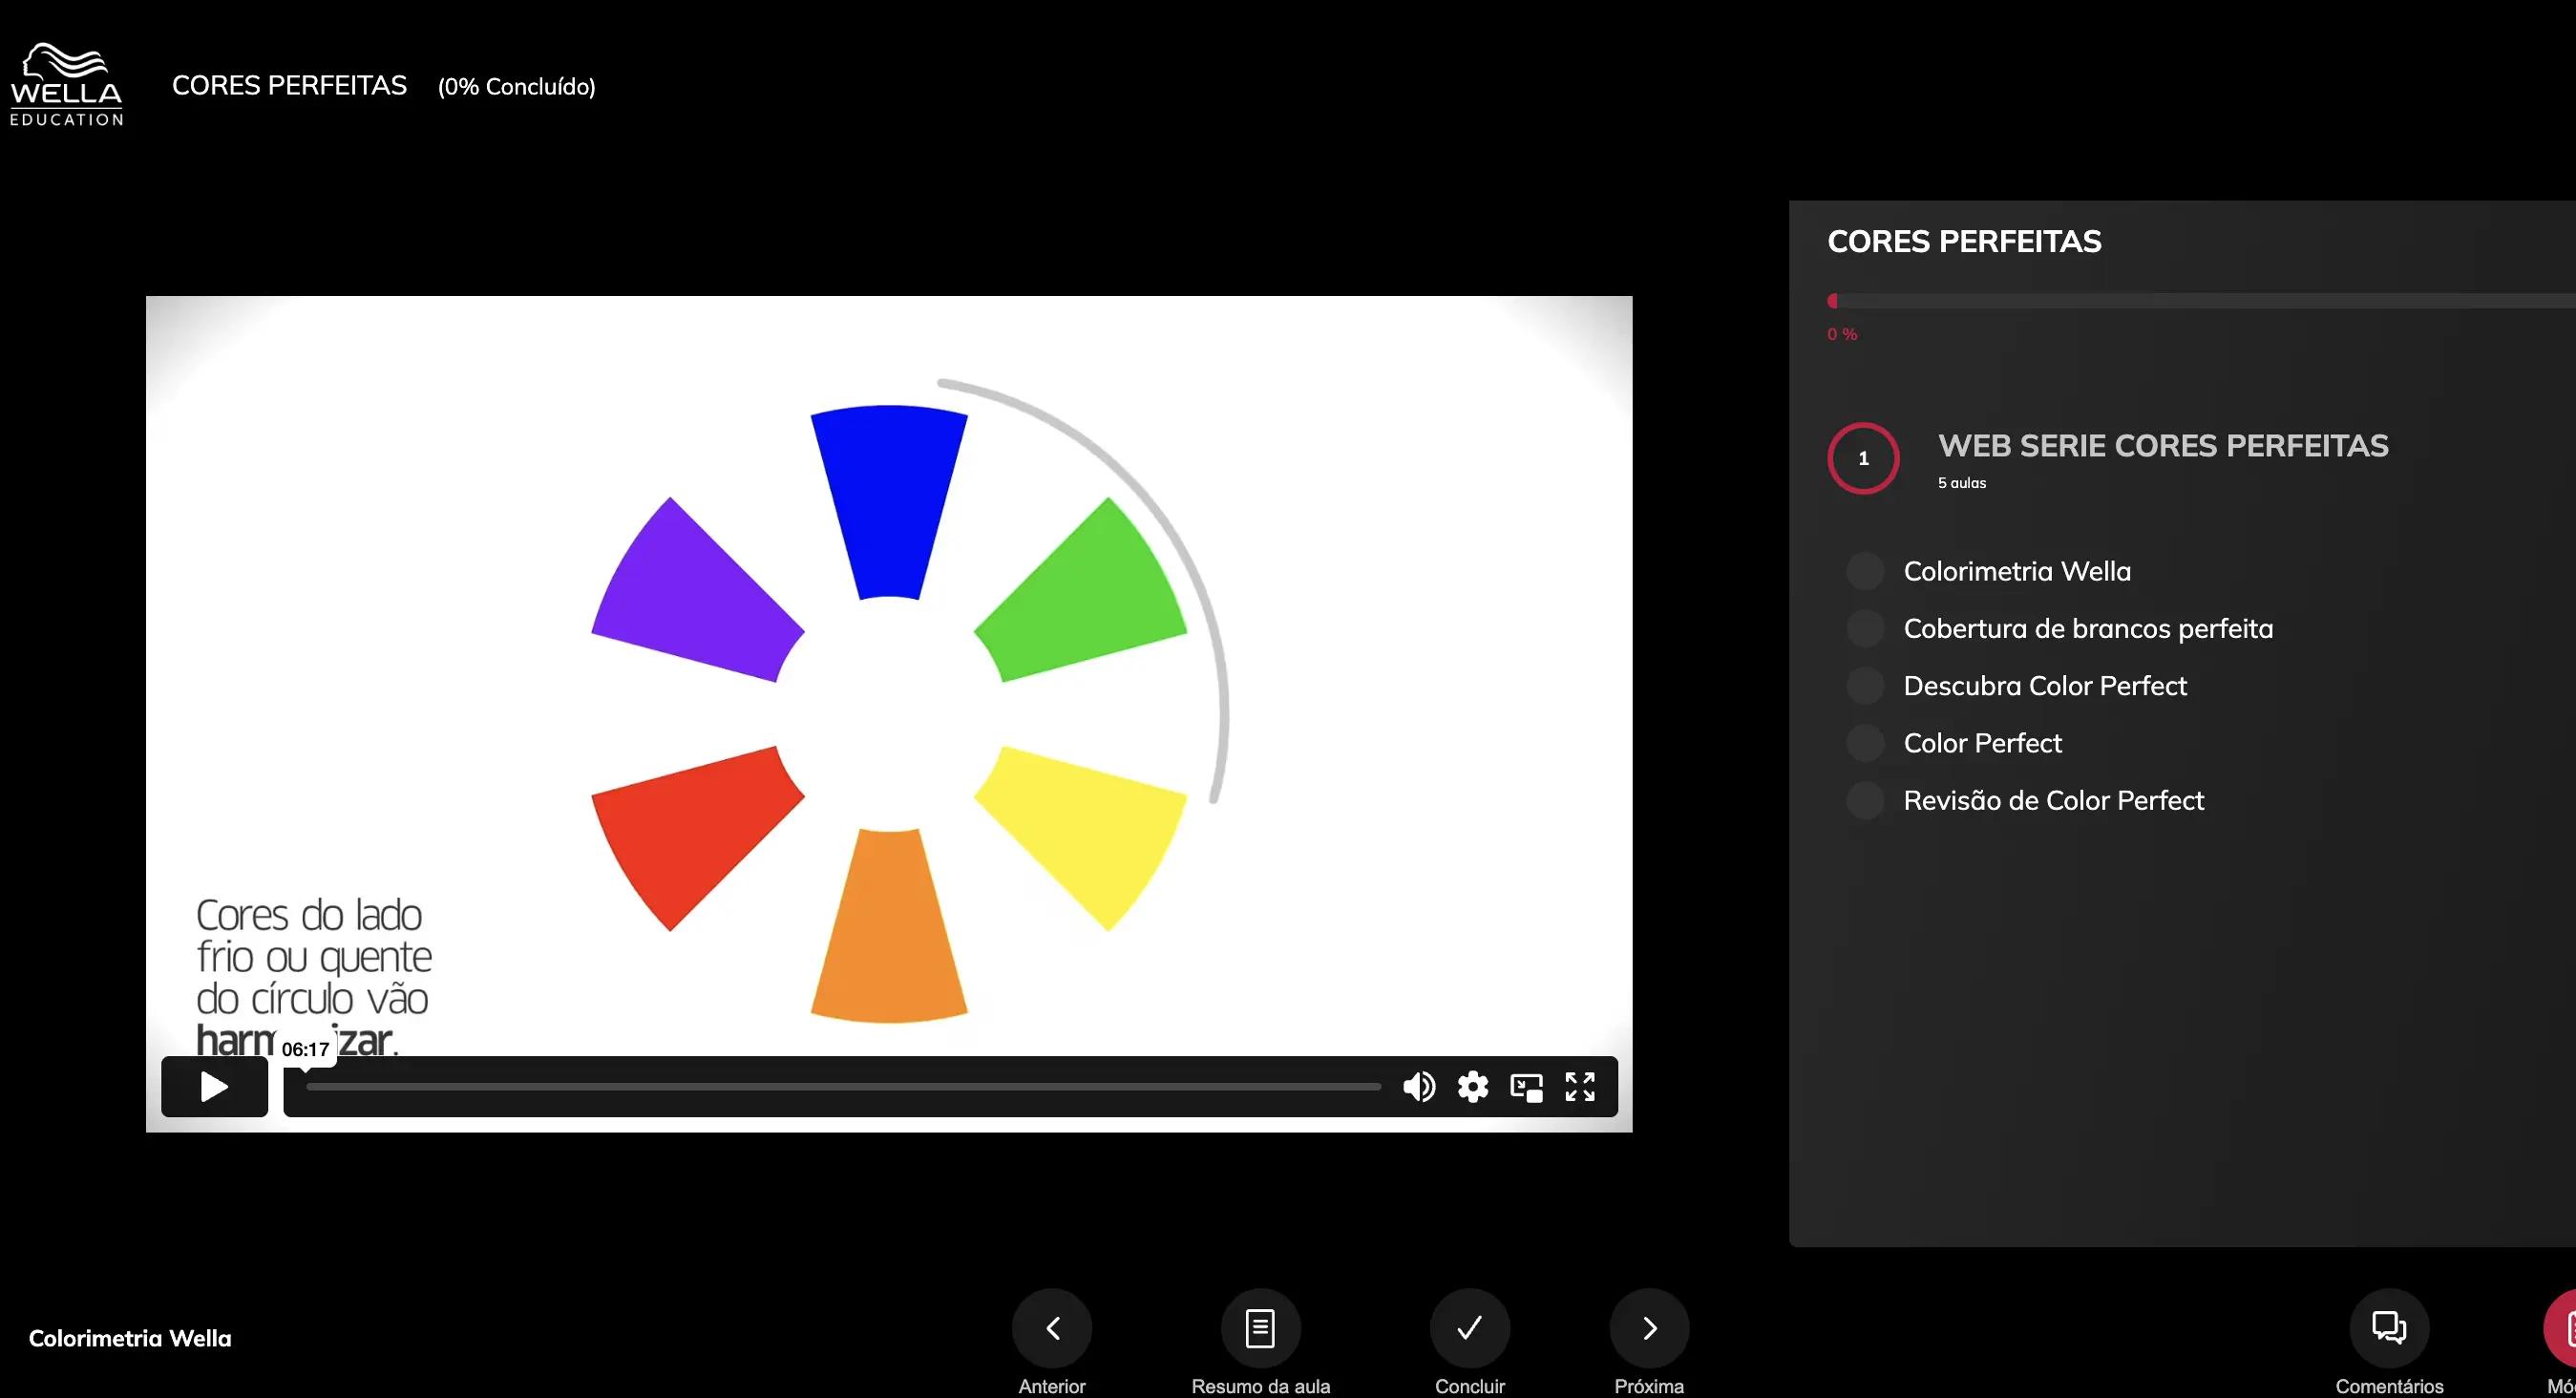
Task: Collapse the Web Serie Cores Perfeitas module
Action: coord(2162,446)
